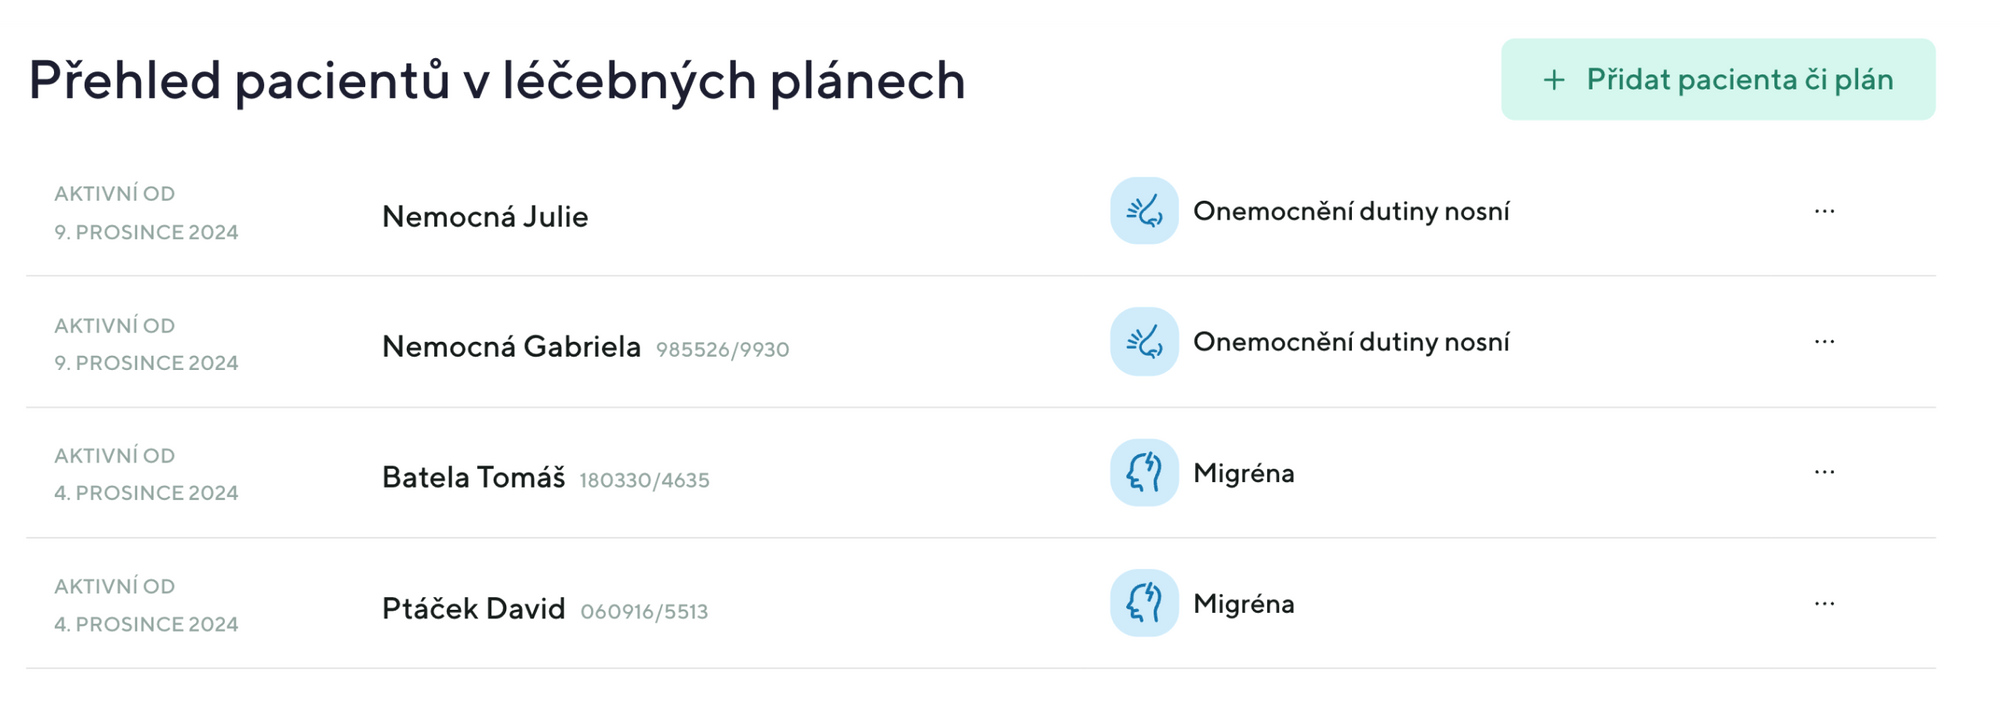Click nasal cavity icon in Nemocná Gabriela row
Viewport: 2000px width, 718px height.
tap(1144, 342)
